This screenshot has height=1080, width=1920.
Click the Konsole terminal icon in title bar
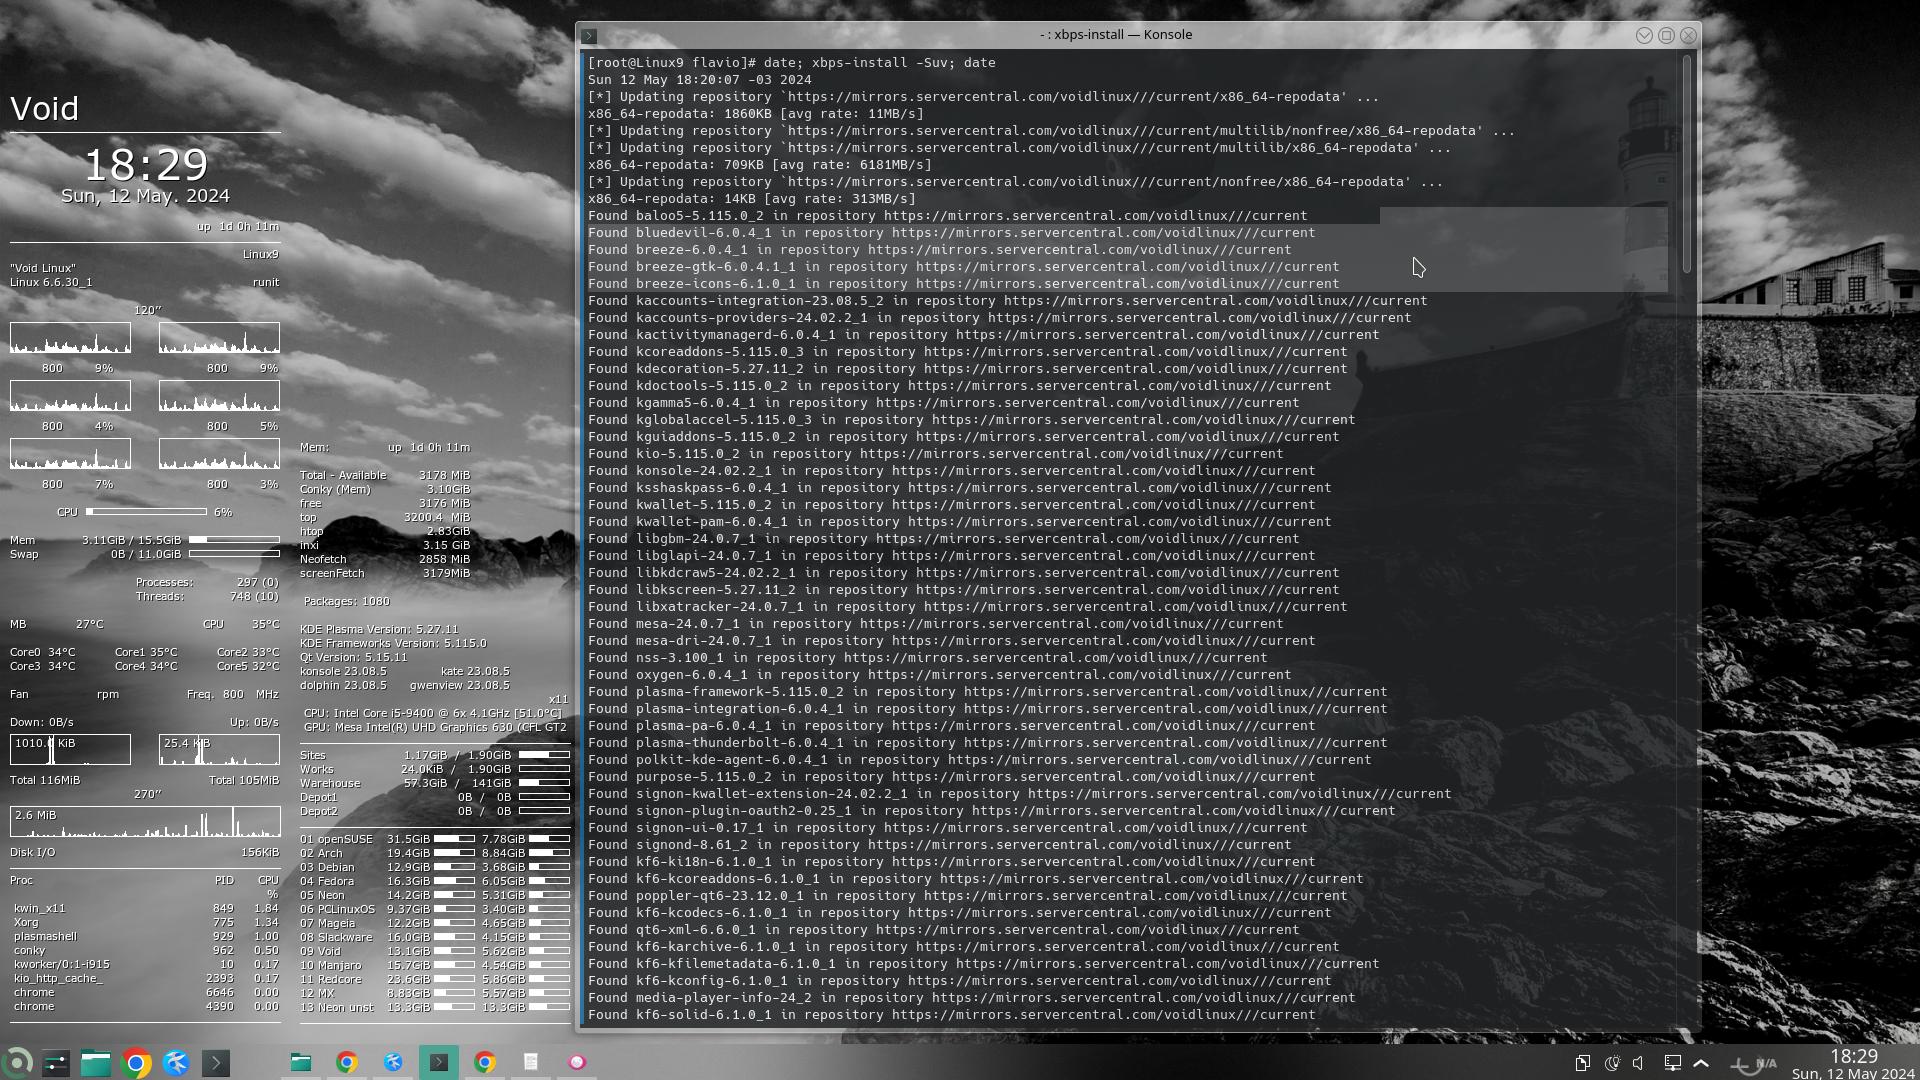tap(589, 35)
